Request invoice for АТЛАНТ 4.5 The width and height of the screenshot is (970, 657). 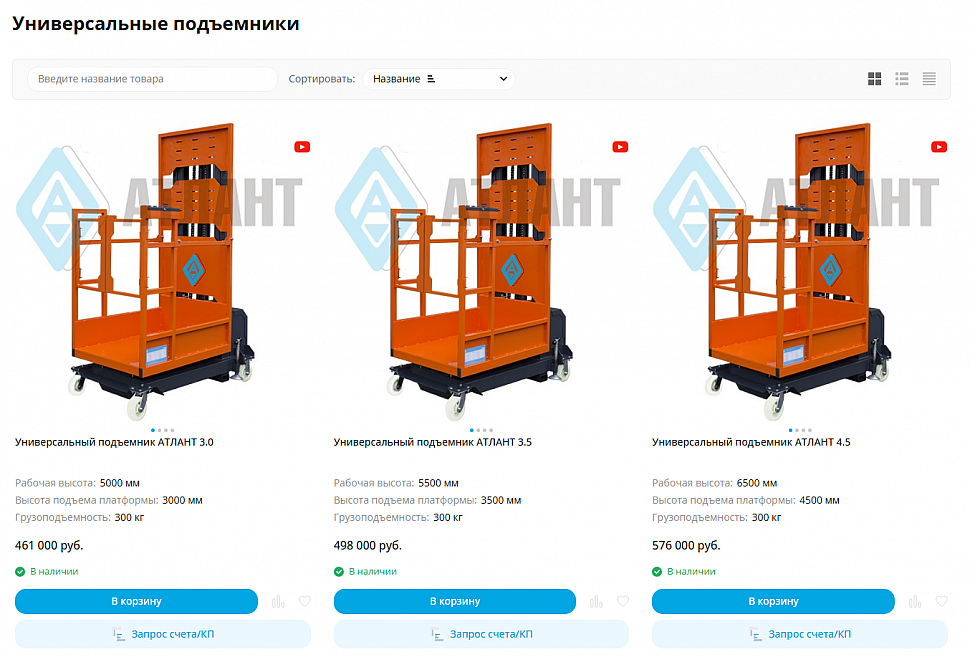click(x=799, y=634)
